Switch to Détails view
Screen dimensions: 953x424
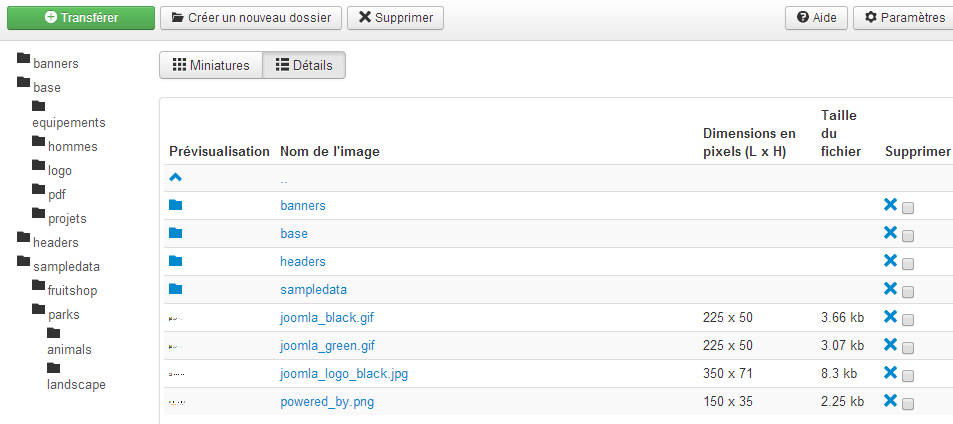[x=304, y=65]
